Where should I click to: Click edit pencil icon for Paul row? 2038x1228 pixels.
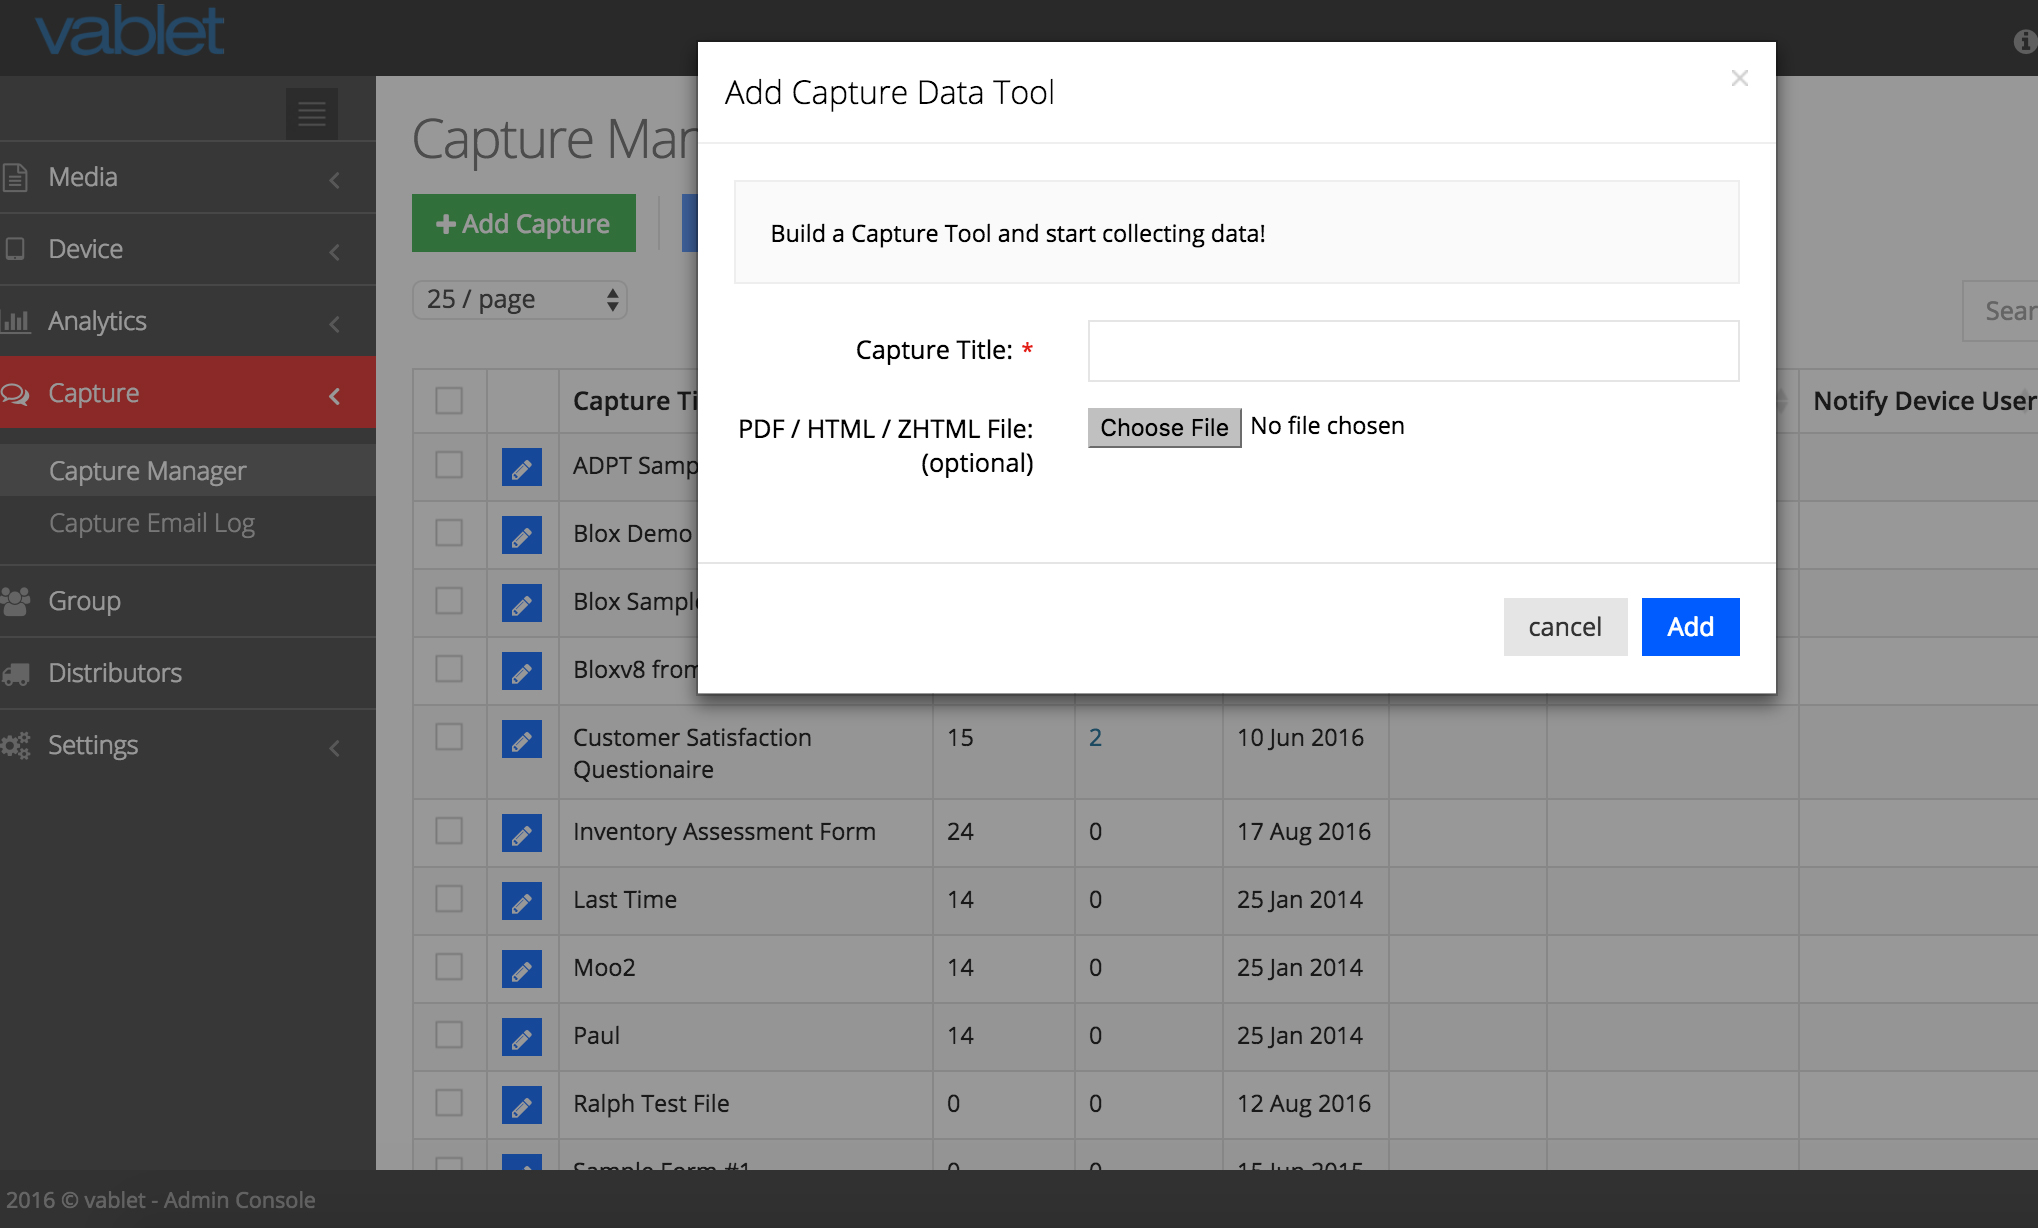coord(521,1037)
